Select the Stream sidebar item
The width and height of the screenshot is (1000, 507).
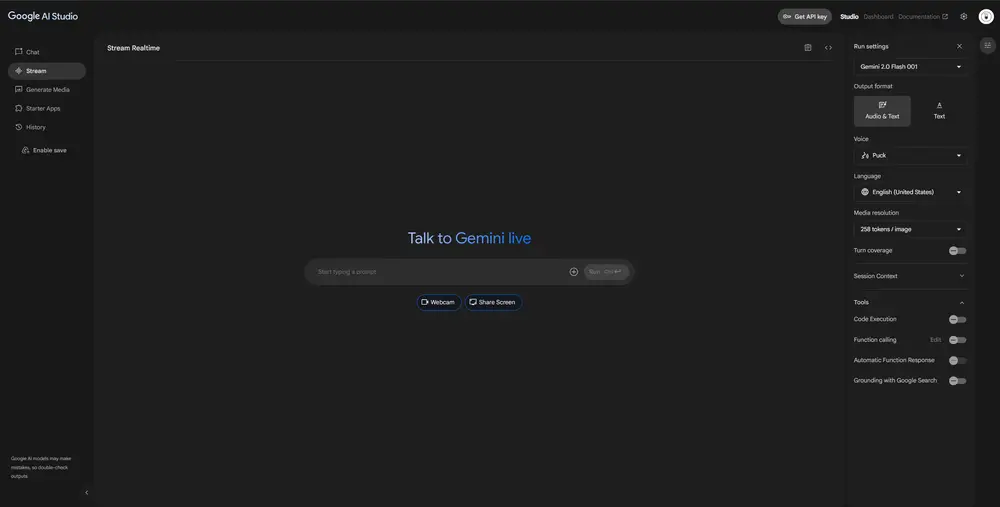coord(47,71)
